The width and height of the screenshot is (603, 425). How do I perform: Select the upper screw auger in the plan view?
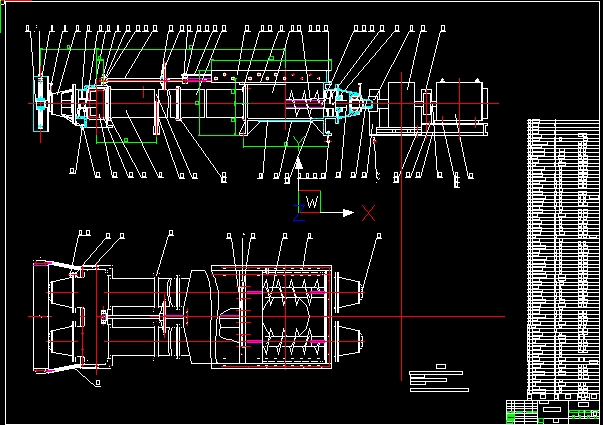coord(293,293)
